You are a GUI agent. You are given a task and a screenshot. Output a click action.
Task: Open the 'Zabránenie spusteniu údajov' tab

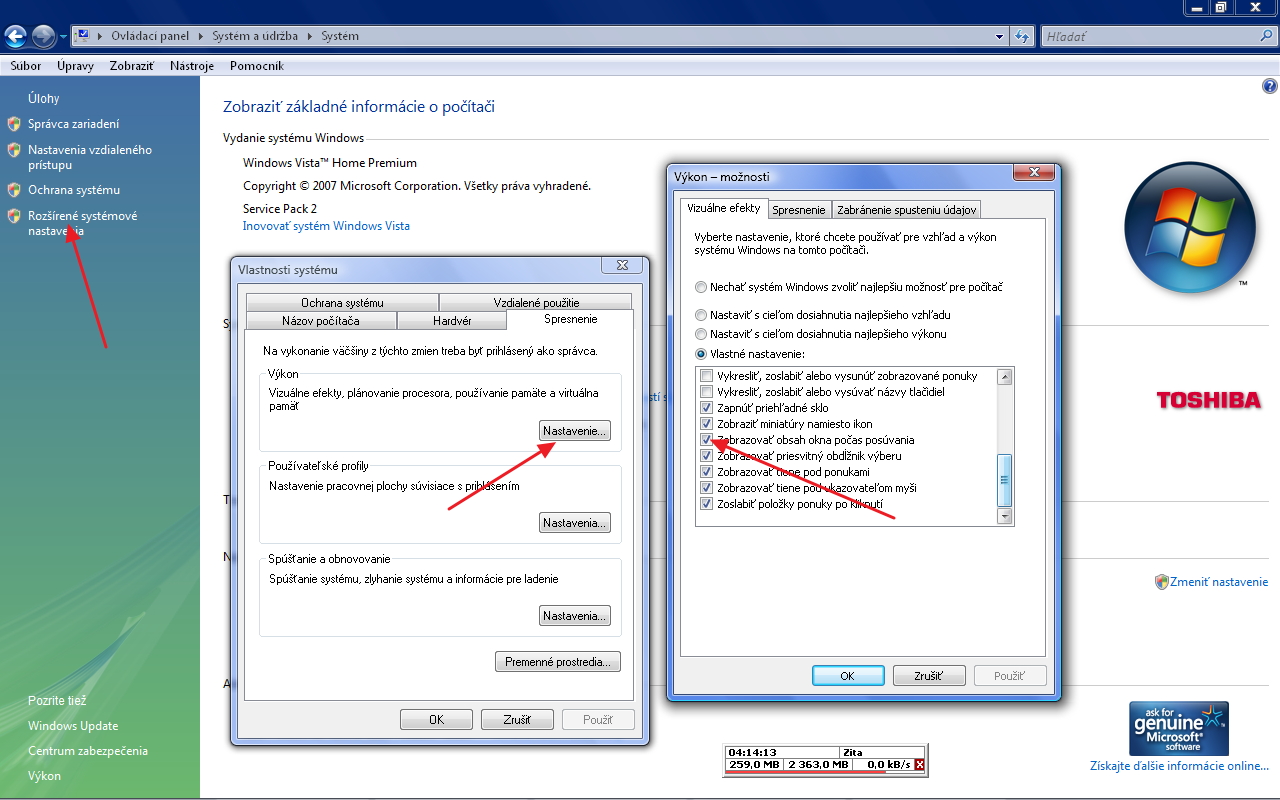tap(907, 210)
